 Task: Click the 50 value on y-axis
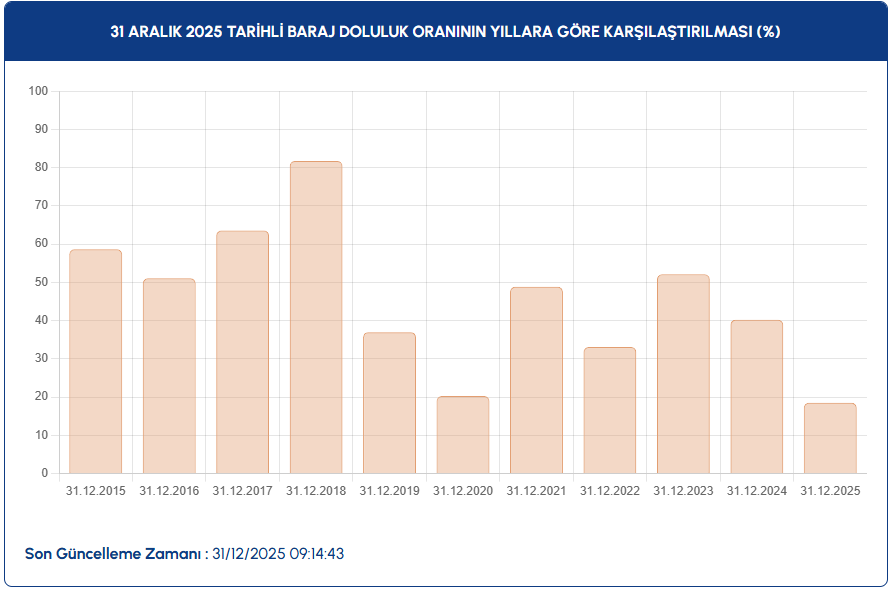tap(42, 282)
